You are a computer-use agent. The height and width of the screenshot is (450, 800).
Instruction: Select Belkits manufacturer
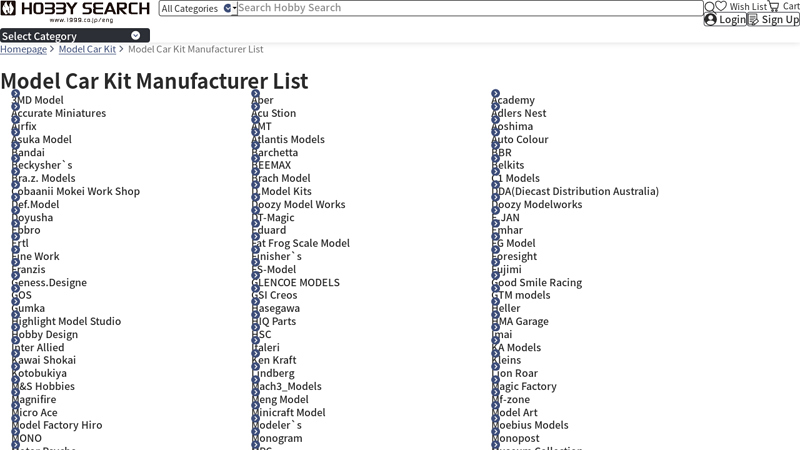(x=508, y=165)
